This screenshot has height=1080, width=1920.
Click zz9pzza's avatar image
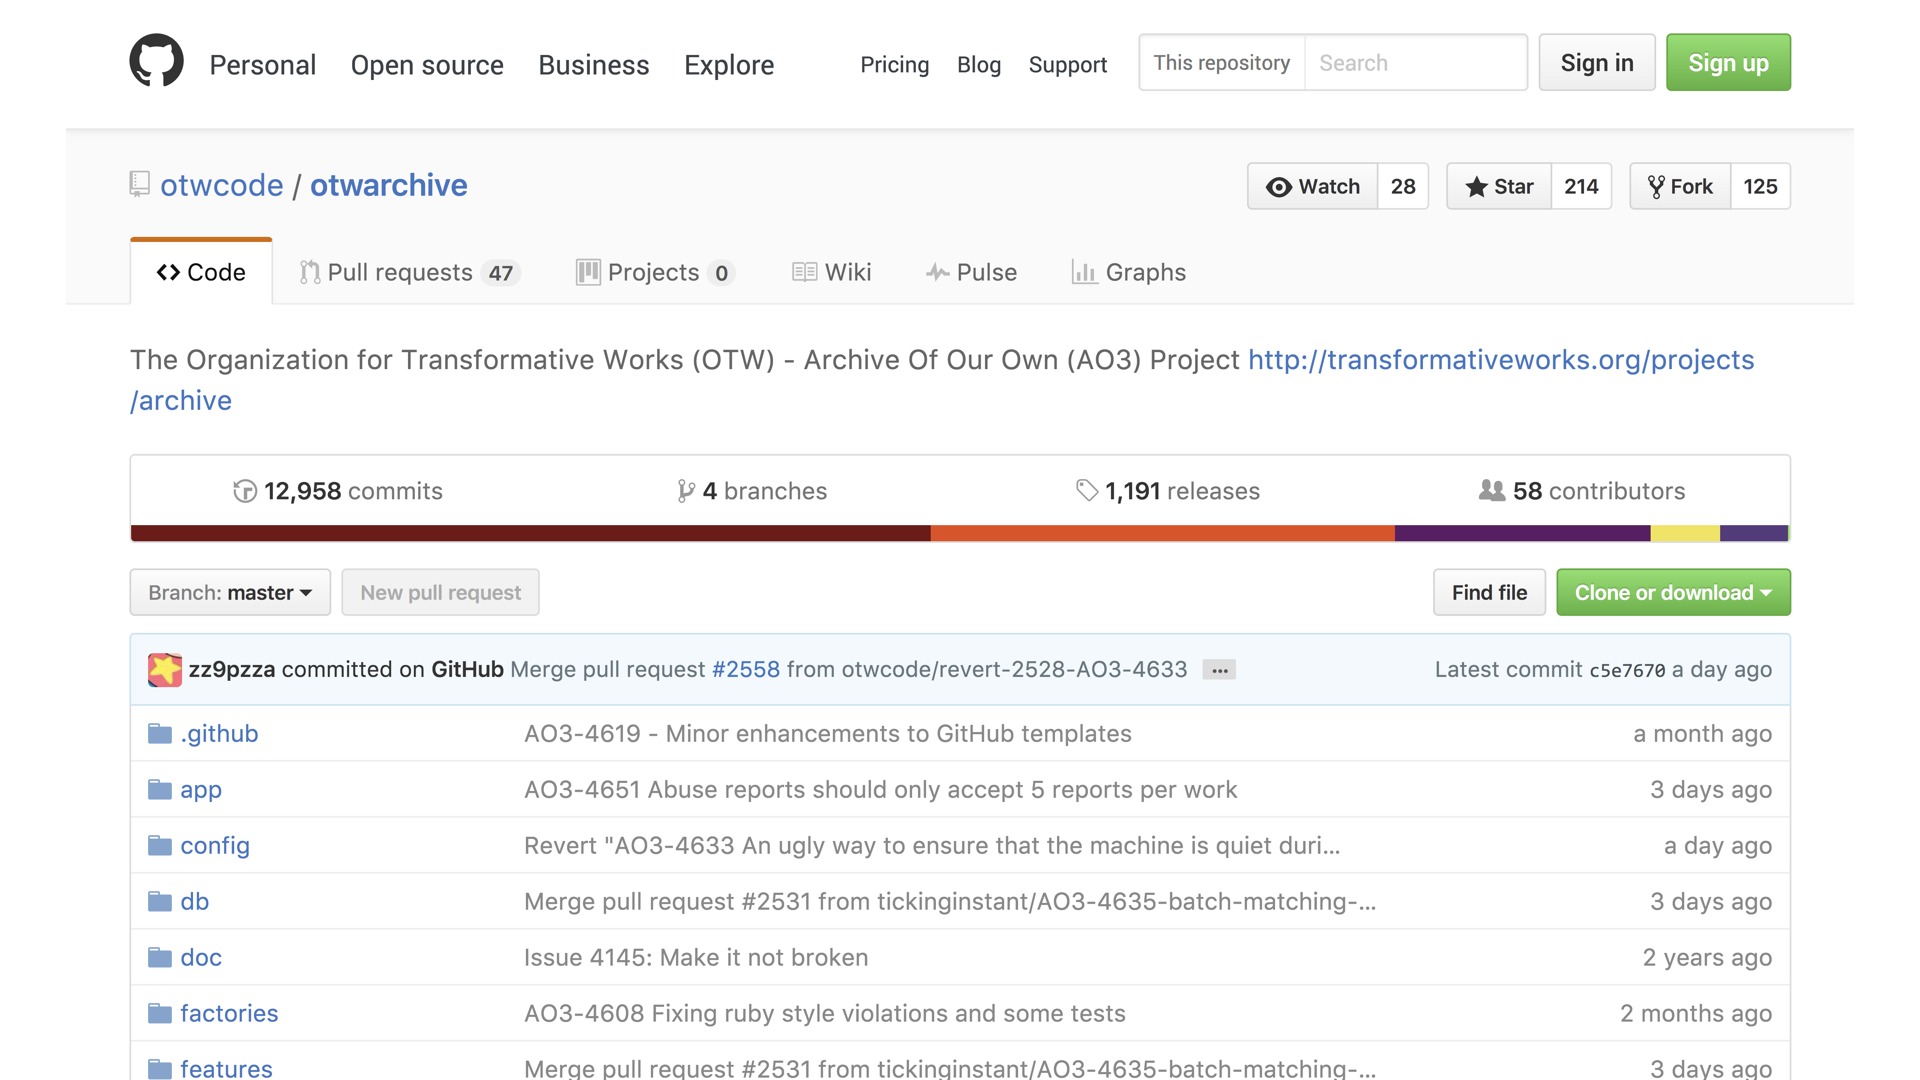pos(165,670)
